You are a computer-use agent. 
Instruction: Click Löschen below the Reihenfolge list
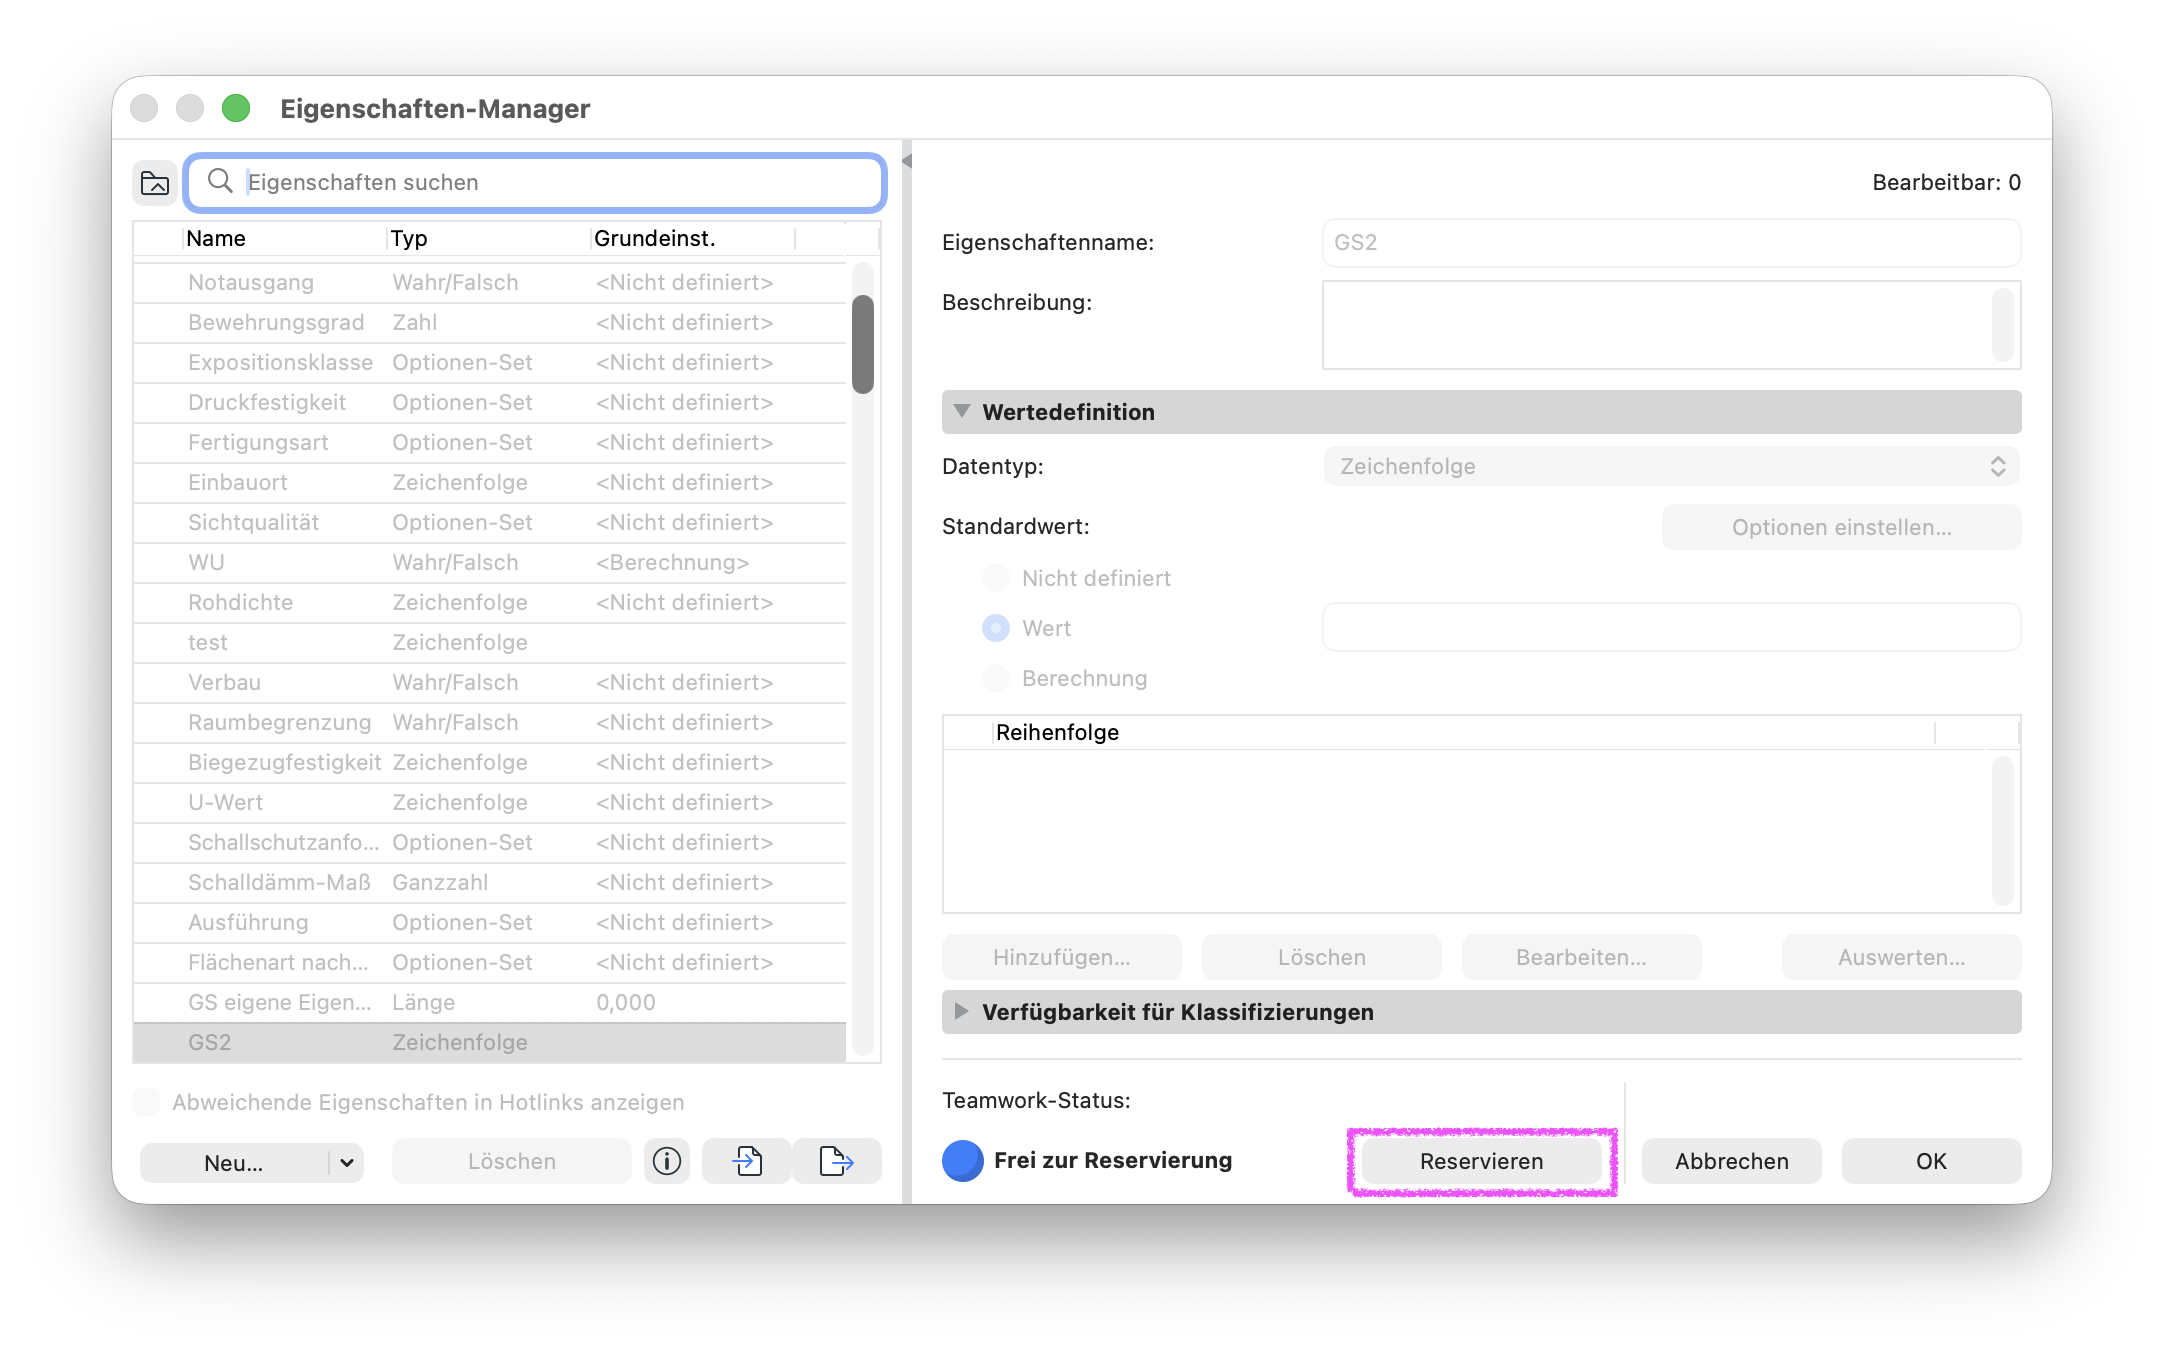1322,957
